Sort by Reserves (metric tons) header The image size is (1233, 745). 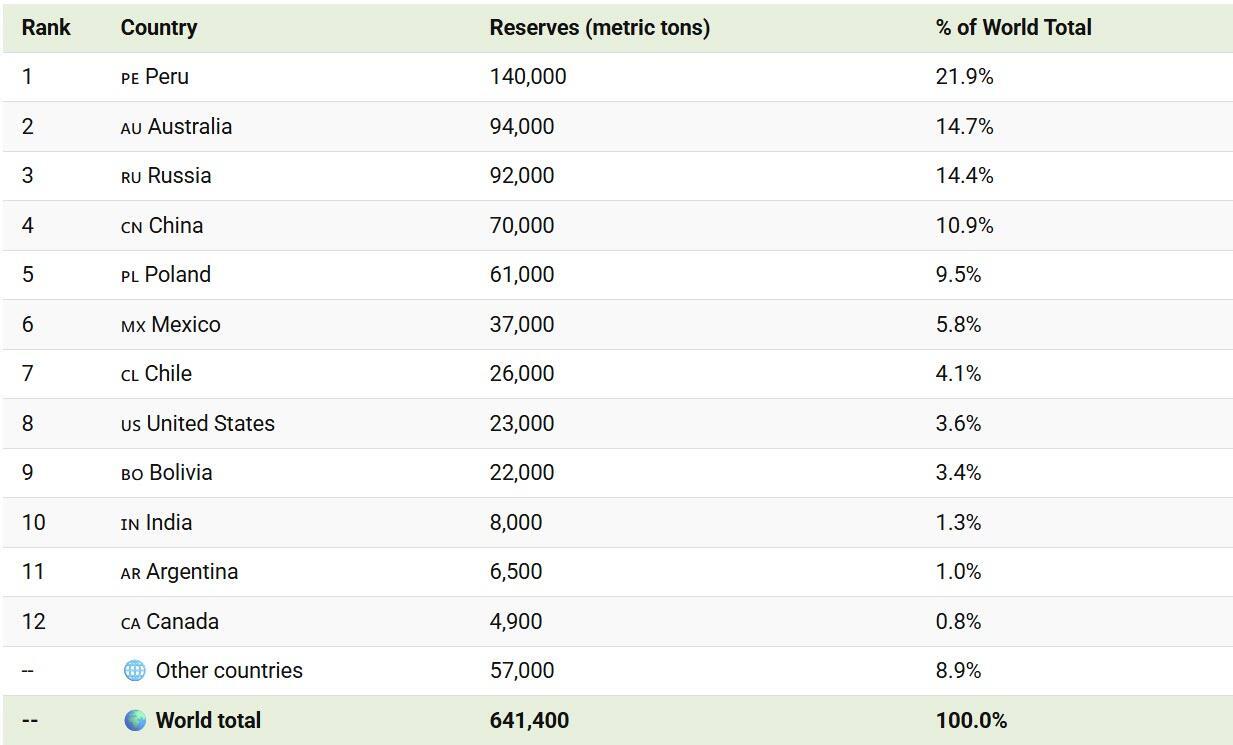coord(599,28)
